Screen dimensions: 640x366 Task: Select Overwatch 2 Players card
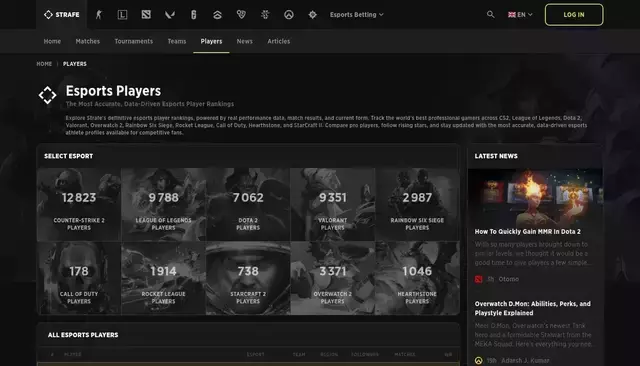point(333,278)
